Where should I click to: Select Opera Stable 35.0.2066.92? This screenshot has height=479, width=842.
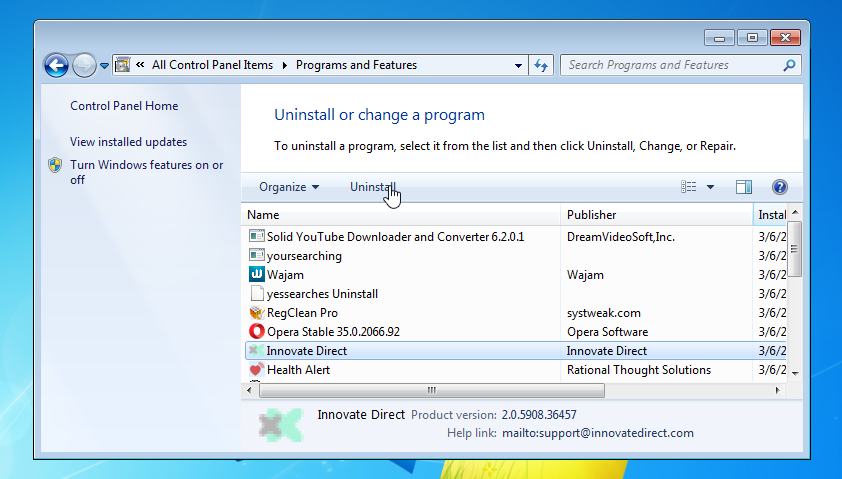pos(333,332)
